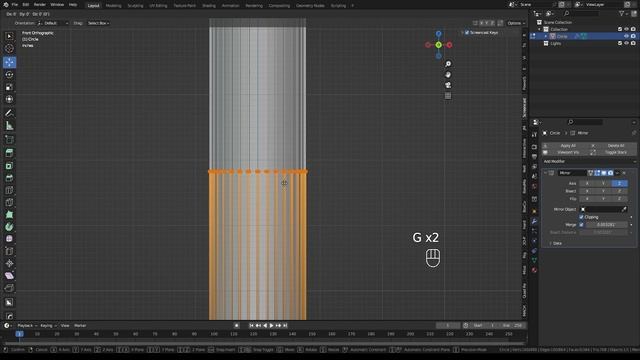Click the outliner search field
This screenshot has height=360, width=640.
pos(582,13)
